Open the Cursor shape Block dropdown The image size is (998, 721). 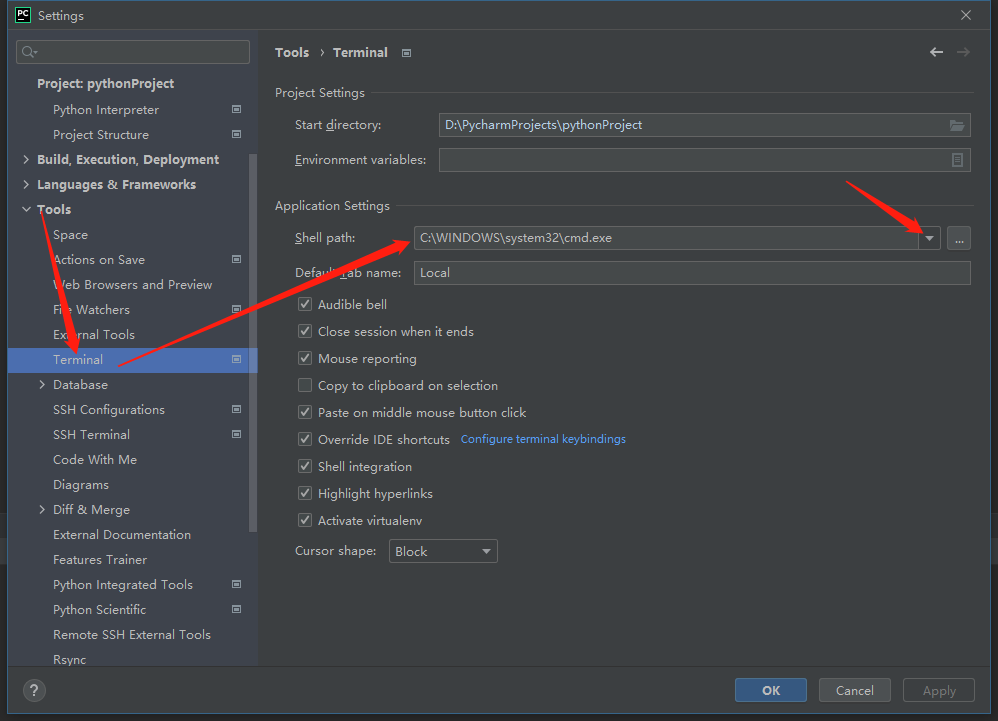pos(443,551)
